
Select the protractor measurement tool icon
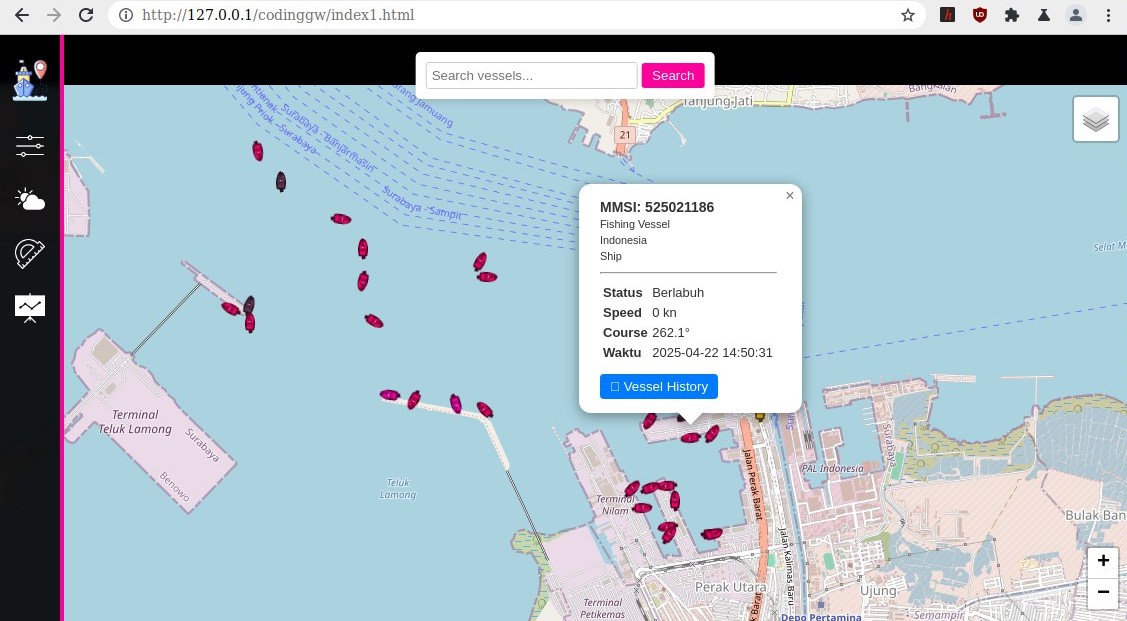click(x=30, y=254)
